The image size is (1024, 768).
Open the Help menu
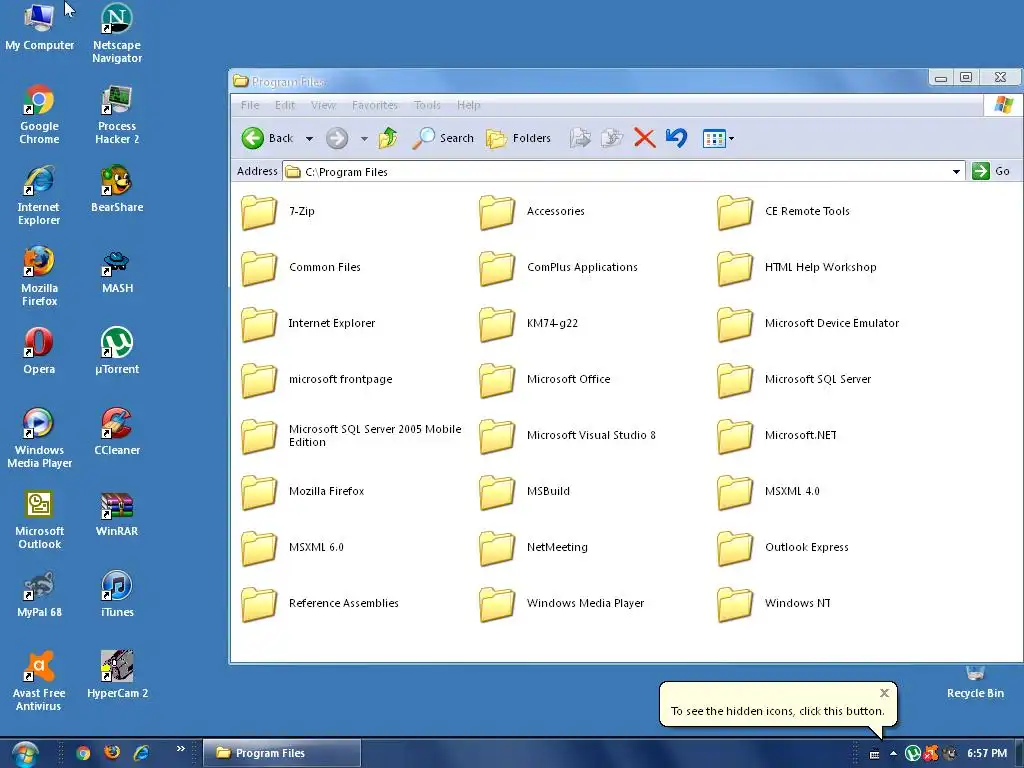[468, 105]
